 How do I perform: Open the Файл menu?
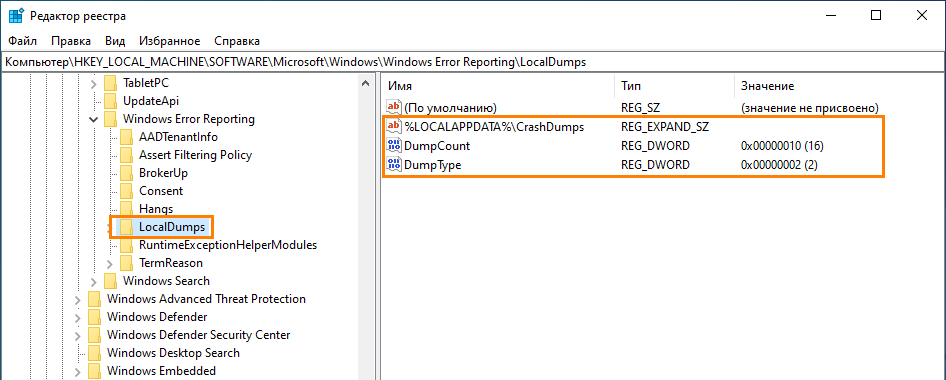23,41
